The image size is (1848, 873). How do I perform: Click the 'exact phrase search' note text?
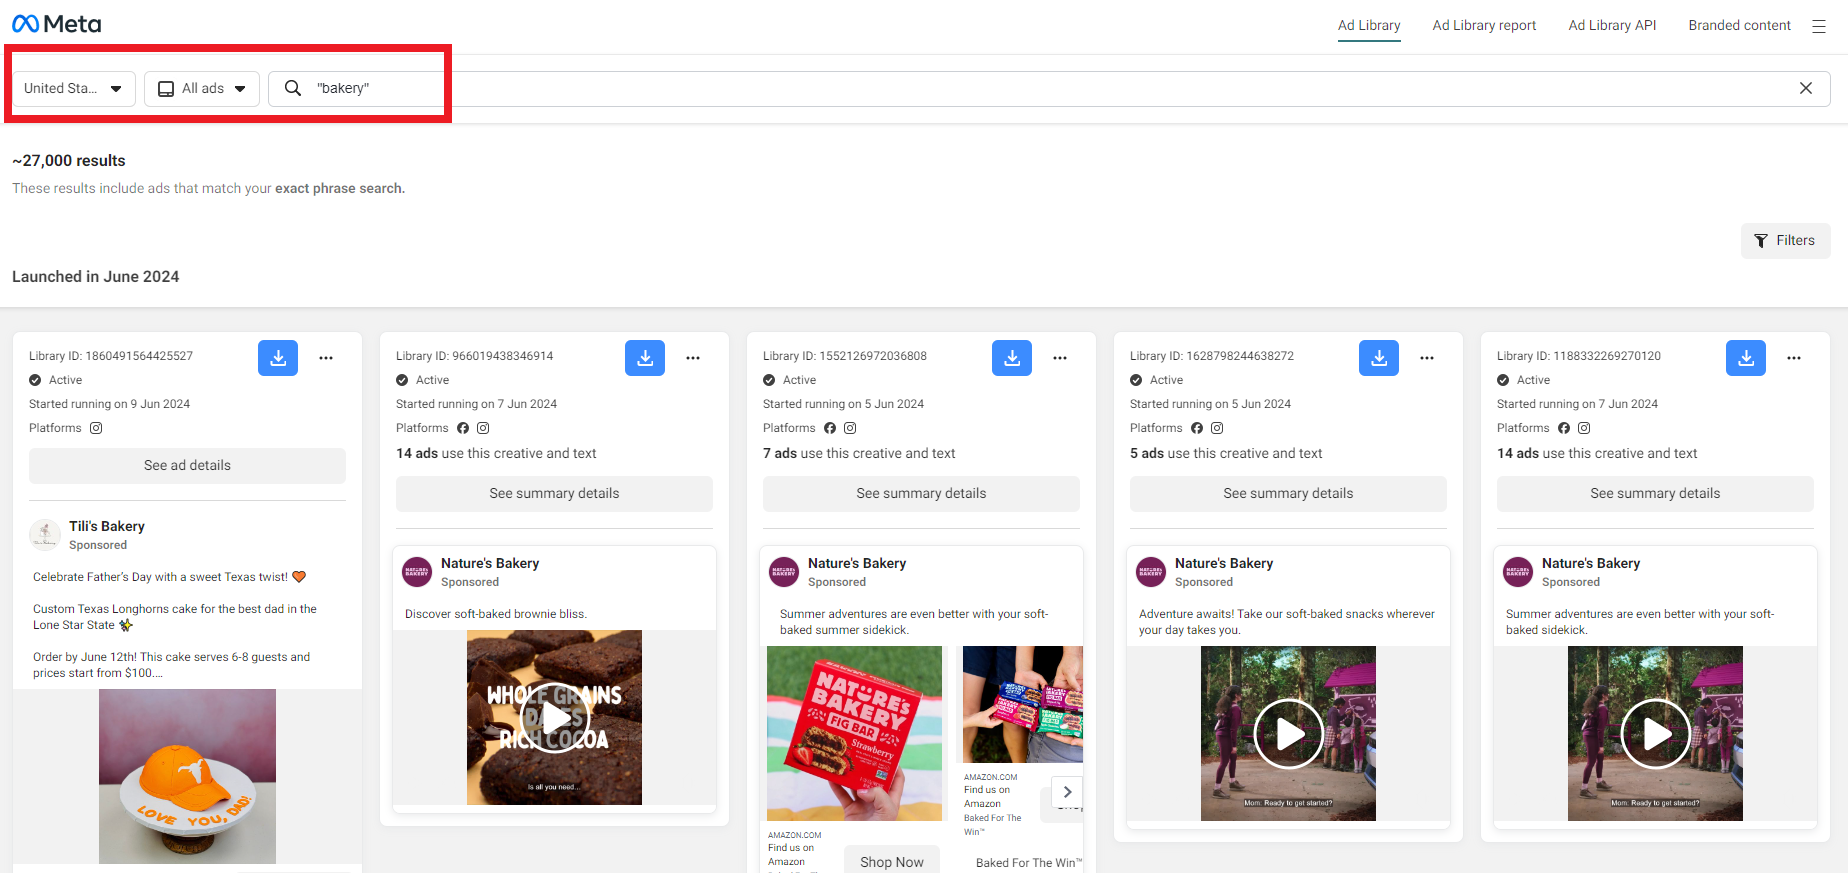click(x=338, y=189)
